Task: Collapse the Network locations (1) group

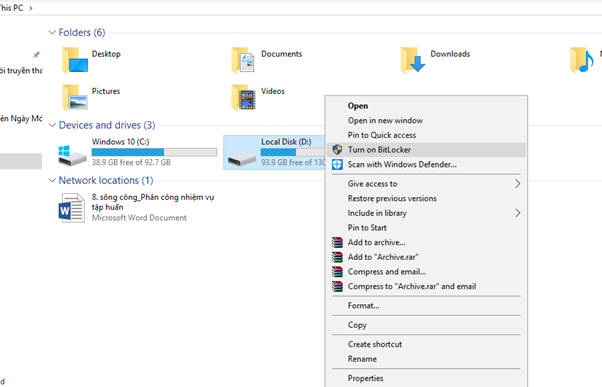Action: [52, 180]
